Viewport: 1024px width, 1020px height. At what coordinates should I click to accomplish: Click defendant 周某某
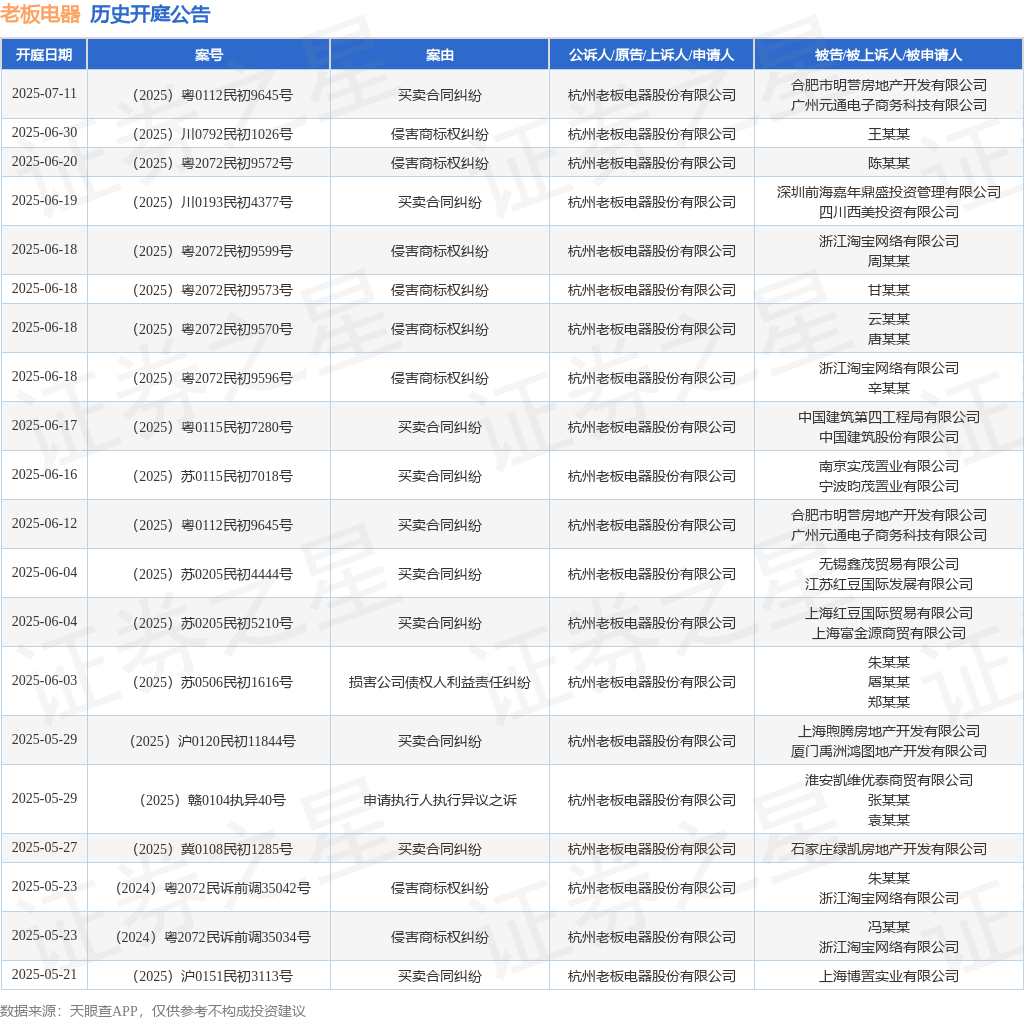tap(889, 261)
